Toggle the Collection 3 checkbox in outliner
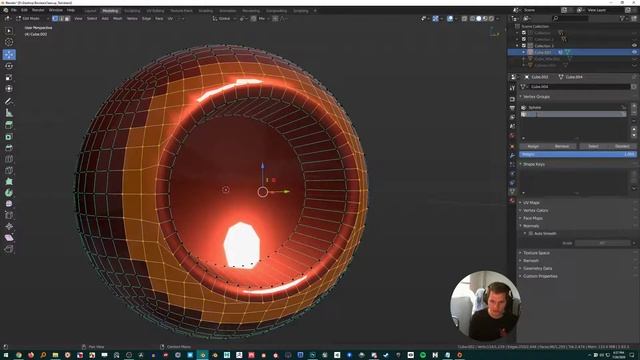The image size is (640, 360). [524, 46]
